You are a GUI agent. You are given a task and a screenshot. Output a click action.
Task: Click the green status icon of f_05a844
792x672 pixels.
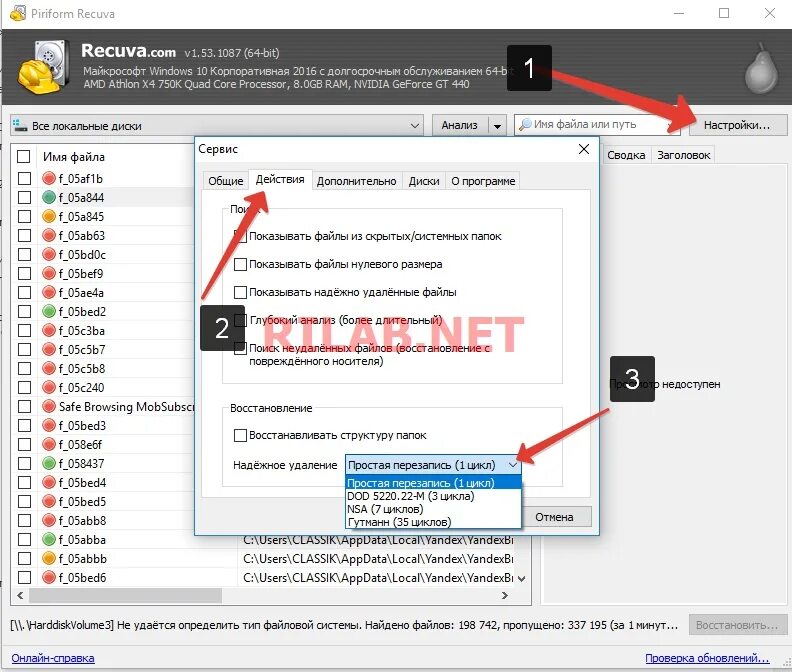coord(48,197)
